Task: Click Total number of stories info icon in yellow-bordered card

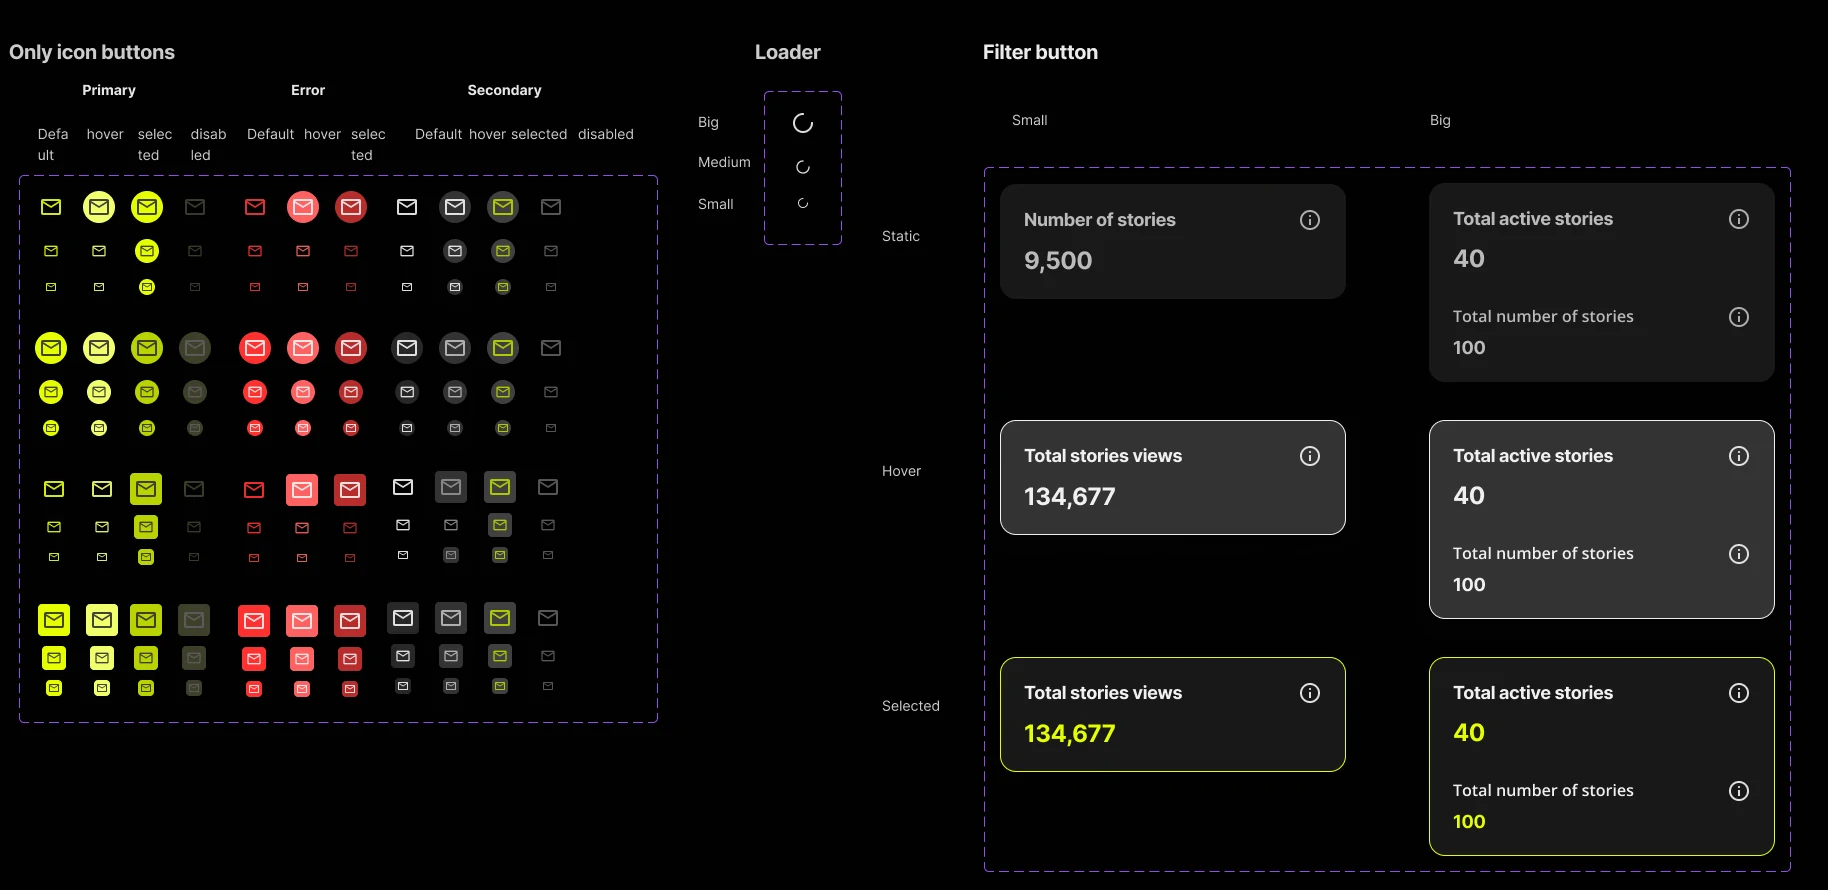Action: tap(1739, 791)
